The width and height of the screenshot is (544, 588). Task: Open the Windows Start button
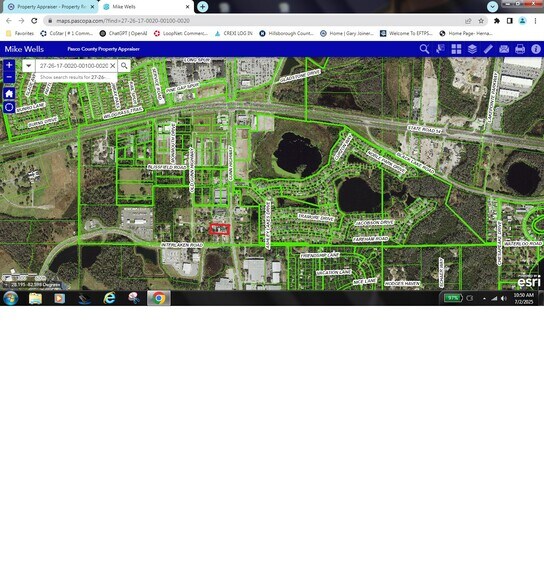(x=10, y=298)
